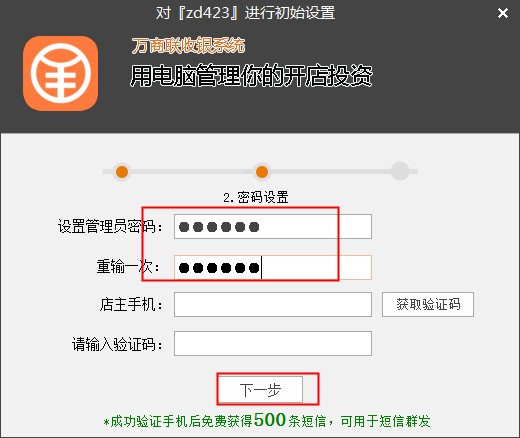The image size is (520, 438).
Task: Click the progress line between steps two and three
Action: (x=330, y=171)
